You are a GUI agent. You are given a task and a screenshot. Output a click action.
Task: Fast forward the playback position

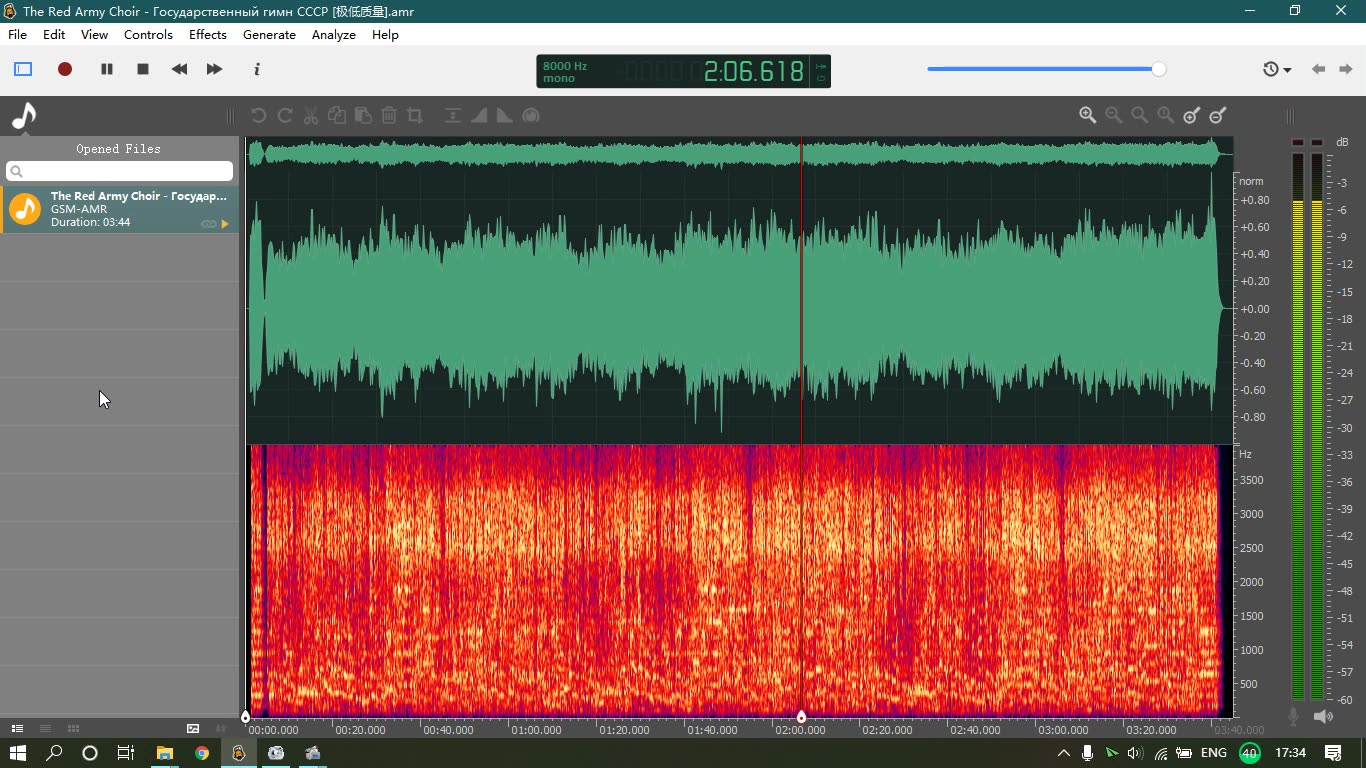tap(214, 69)
